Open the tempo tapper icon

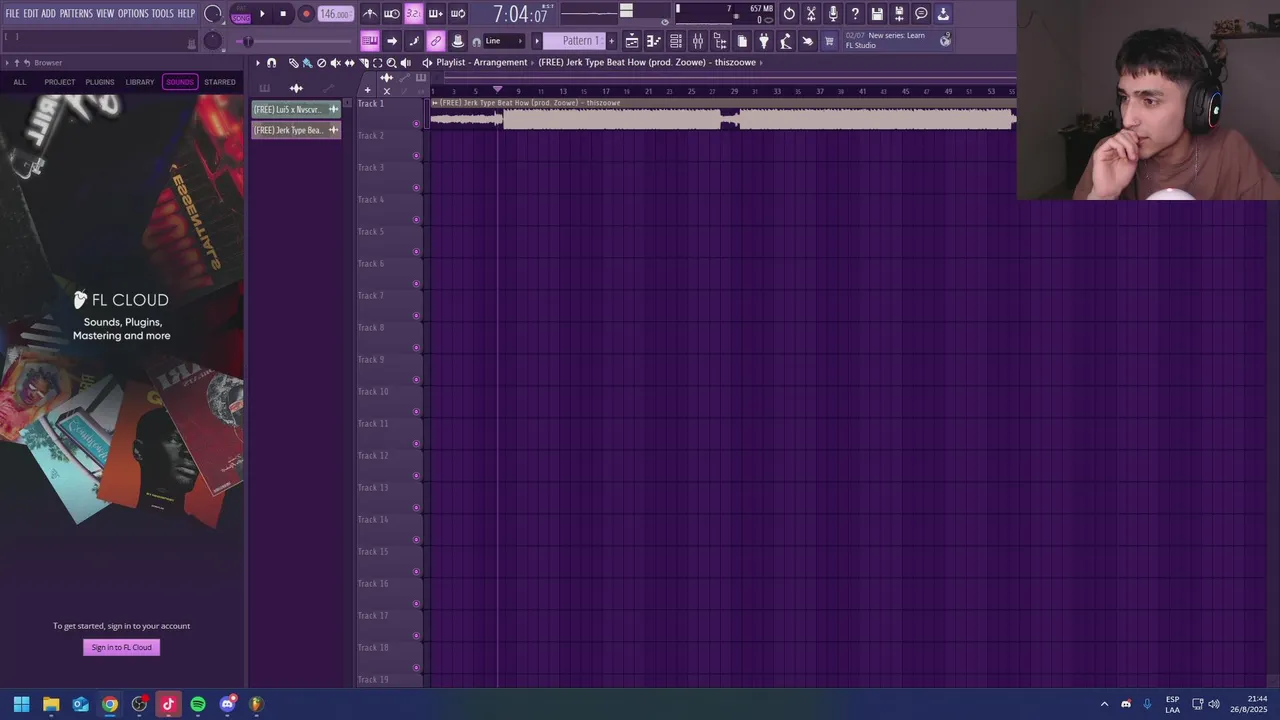[785, 41]
